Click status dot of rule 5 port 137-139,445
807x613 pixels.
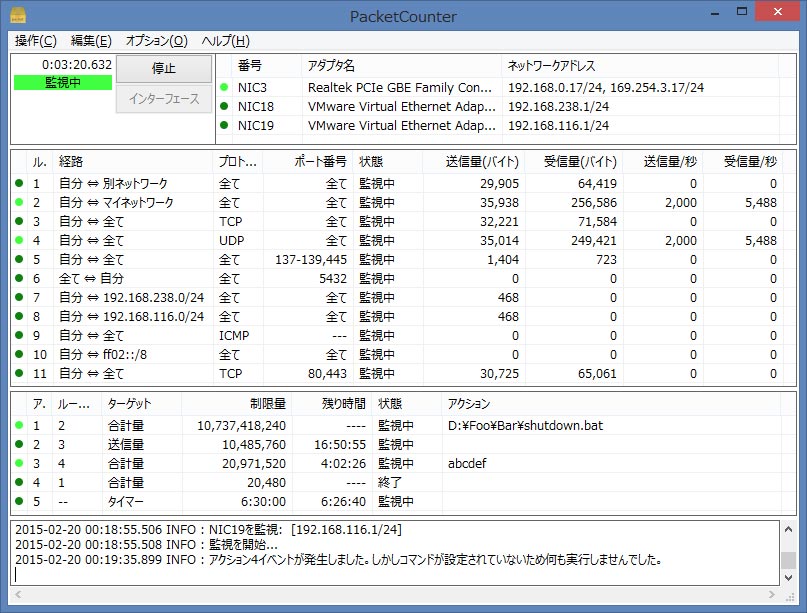(19, 259)
